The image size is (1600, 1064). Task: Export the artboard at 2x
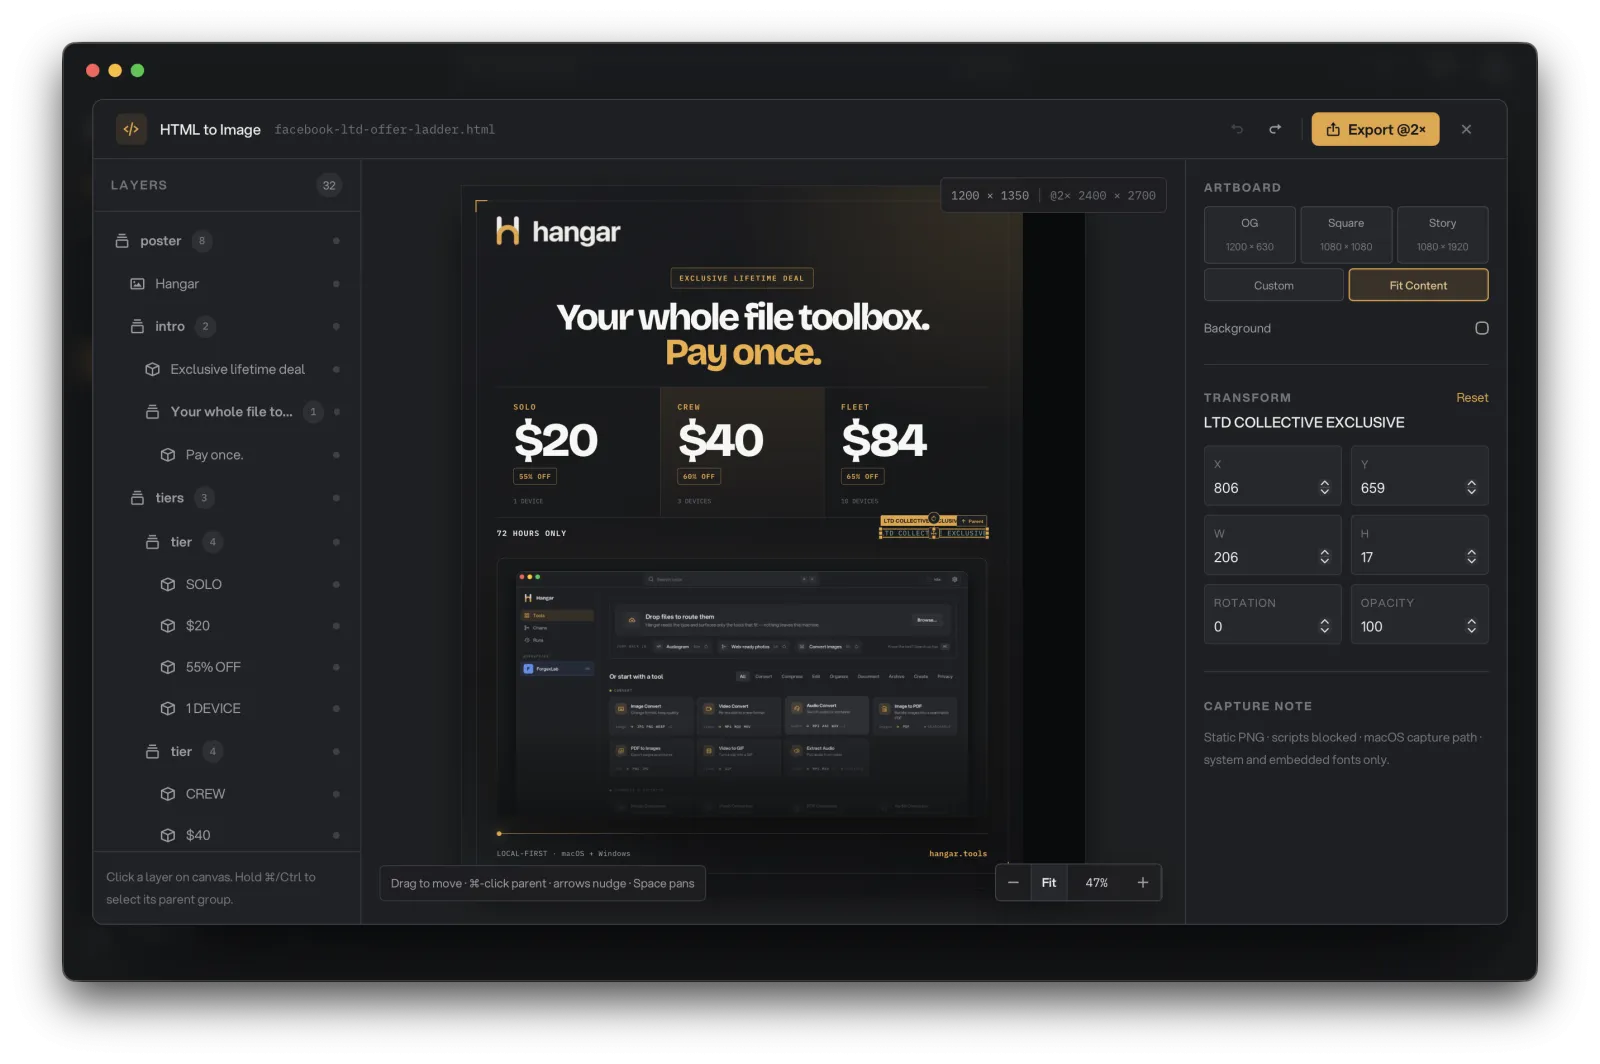(1375, 129)
